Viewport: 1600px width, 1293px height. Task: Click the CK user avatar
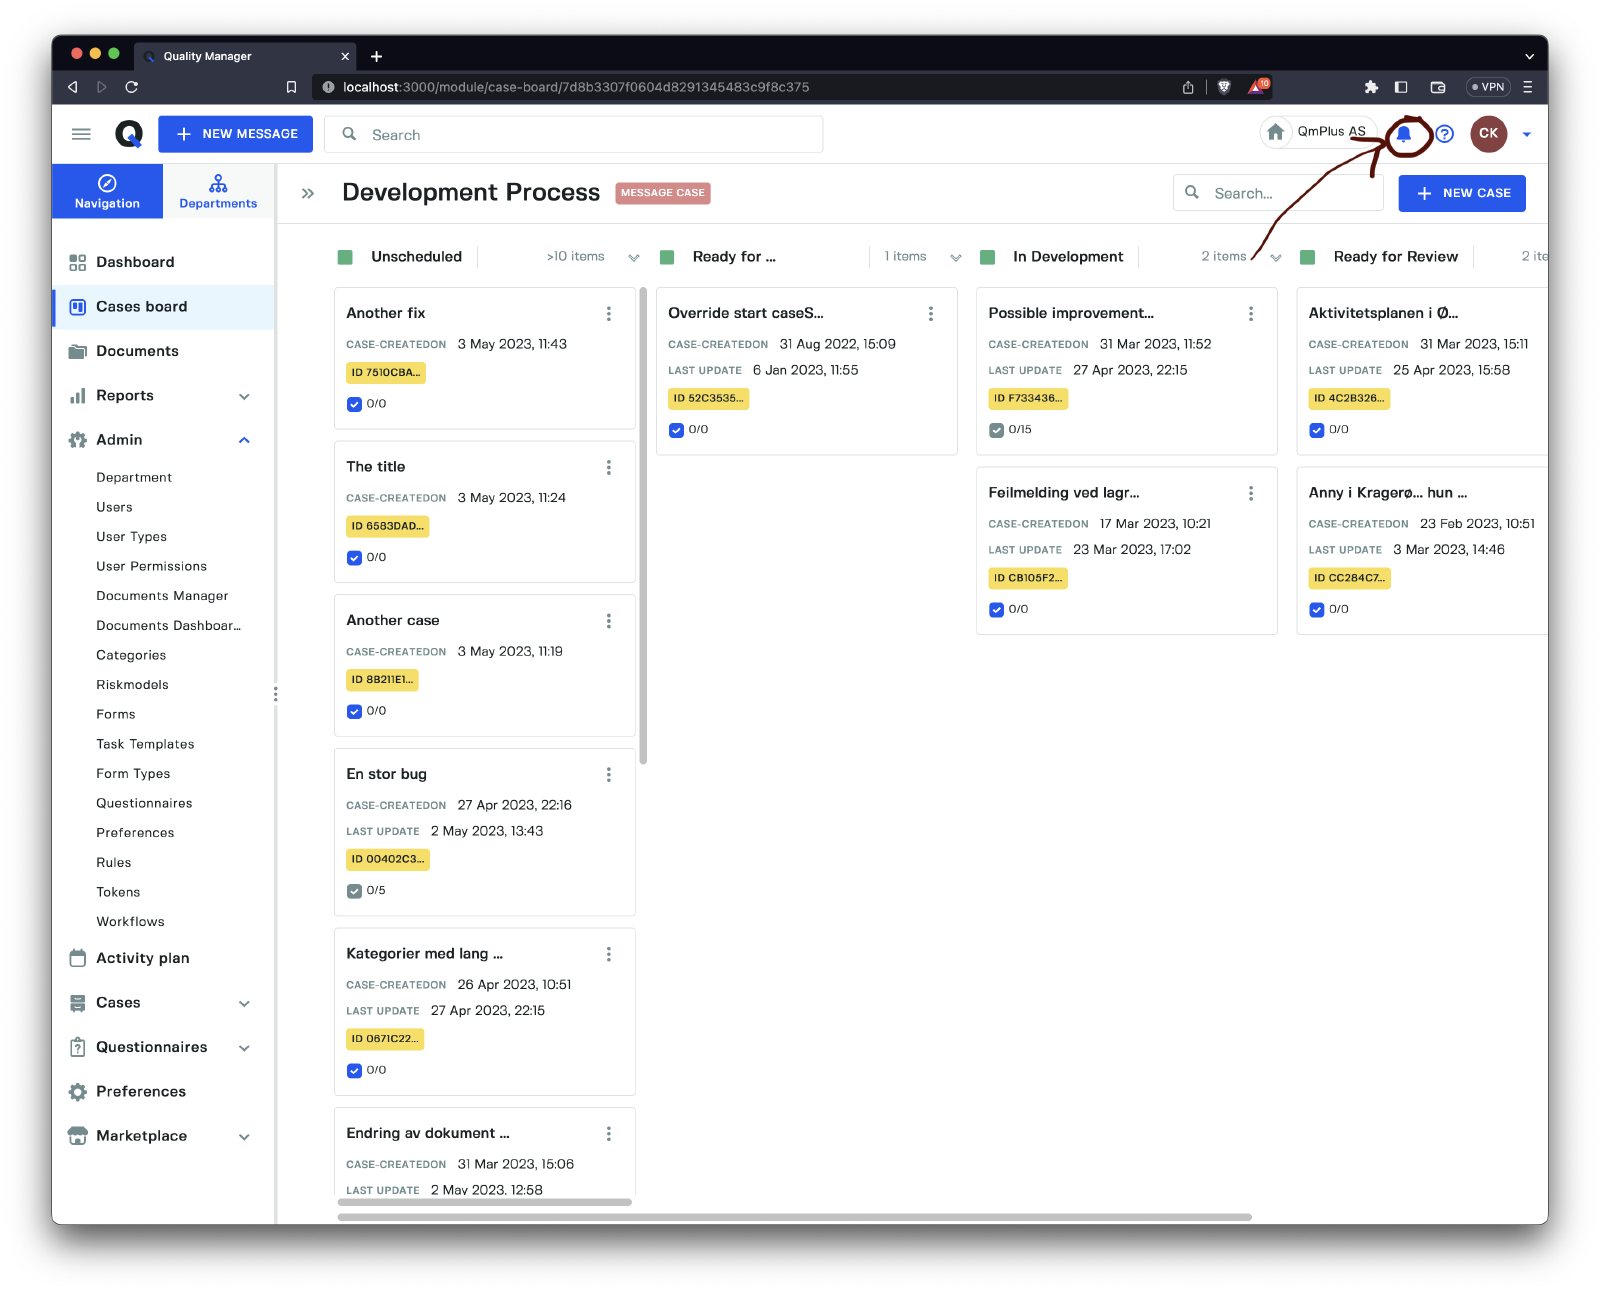(1488, 134)
